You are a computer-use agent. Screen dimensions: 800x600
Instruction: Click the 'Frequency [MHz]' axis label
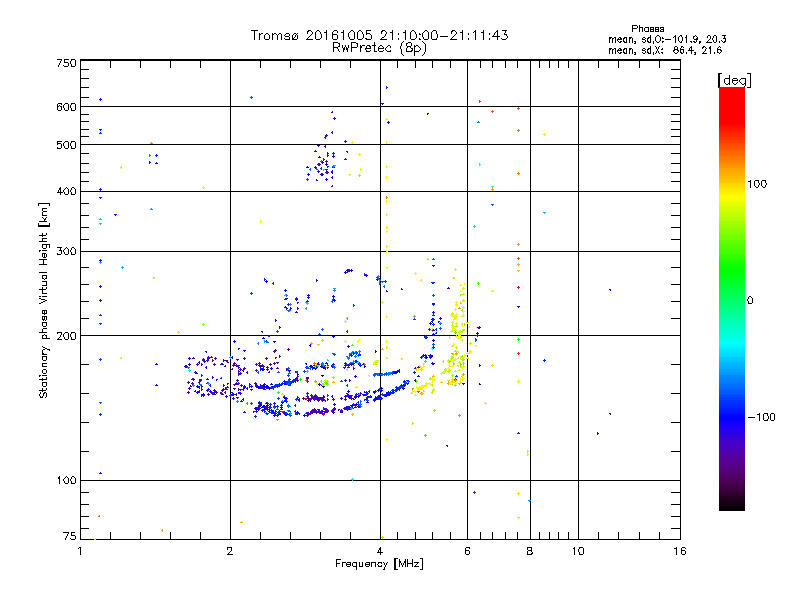tap(379, 564)
